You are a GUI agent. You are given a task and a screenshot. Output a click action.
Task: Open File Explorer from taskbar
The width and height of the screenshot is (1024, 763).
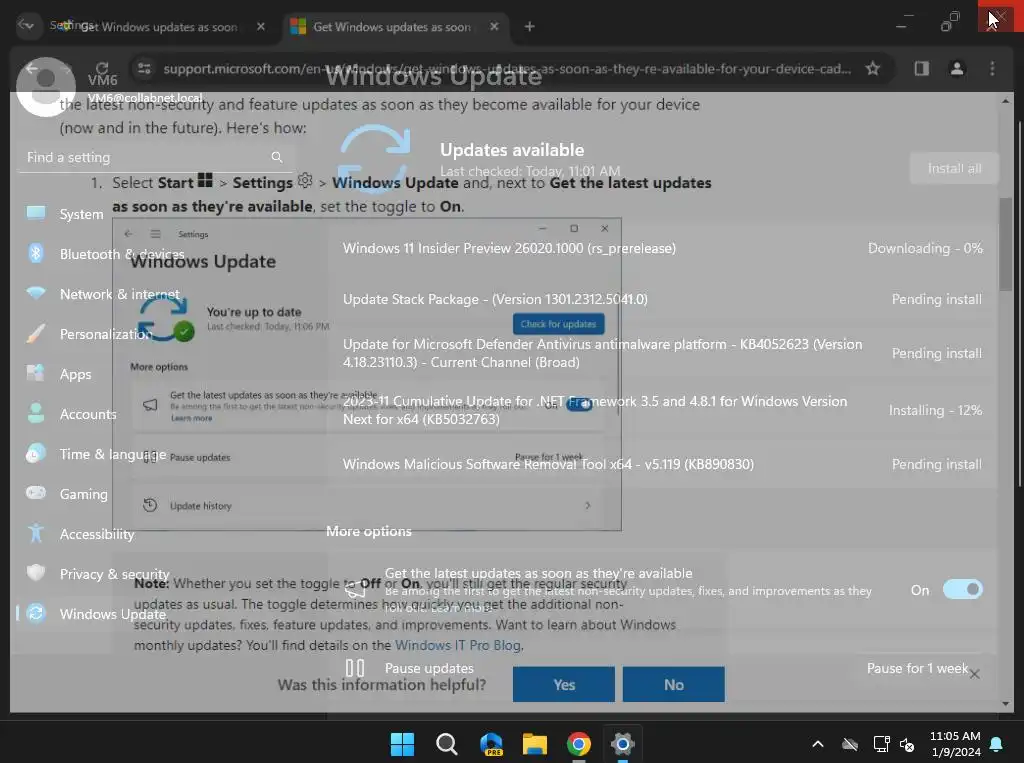[534, 743]
